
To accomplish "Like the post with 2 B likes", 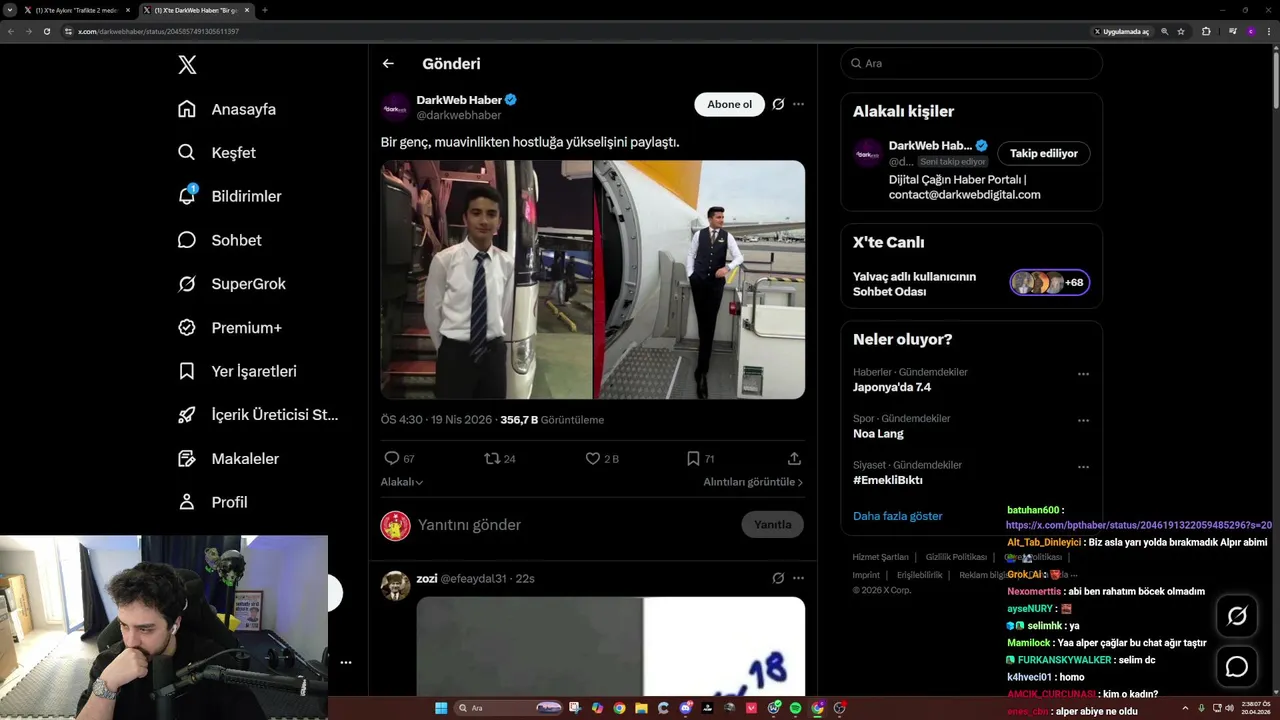I will click(x=593, y=458).
